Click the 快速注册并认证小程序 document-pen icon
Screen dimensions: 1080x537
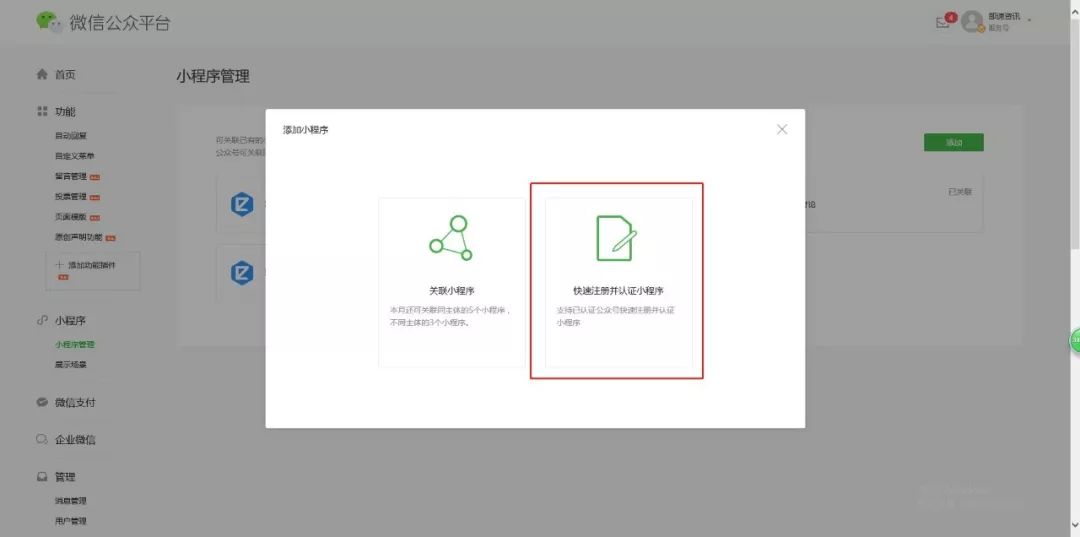616,238
